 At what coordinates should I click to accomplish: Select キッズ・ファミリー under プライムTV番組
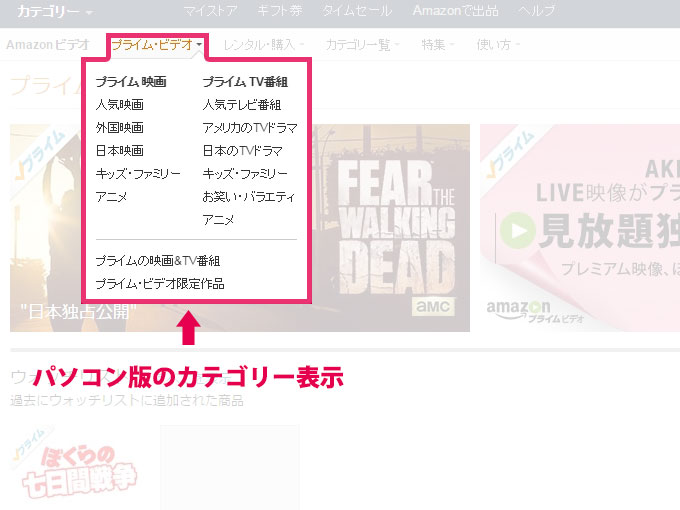click(x=245, y=173)
